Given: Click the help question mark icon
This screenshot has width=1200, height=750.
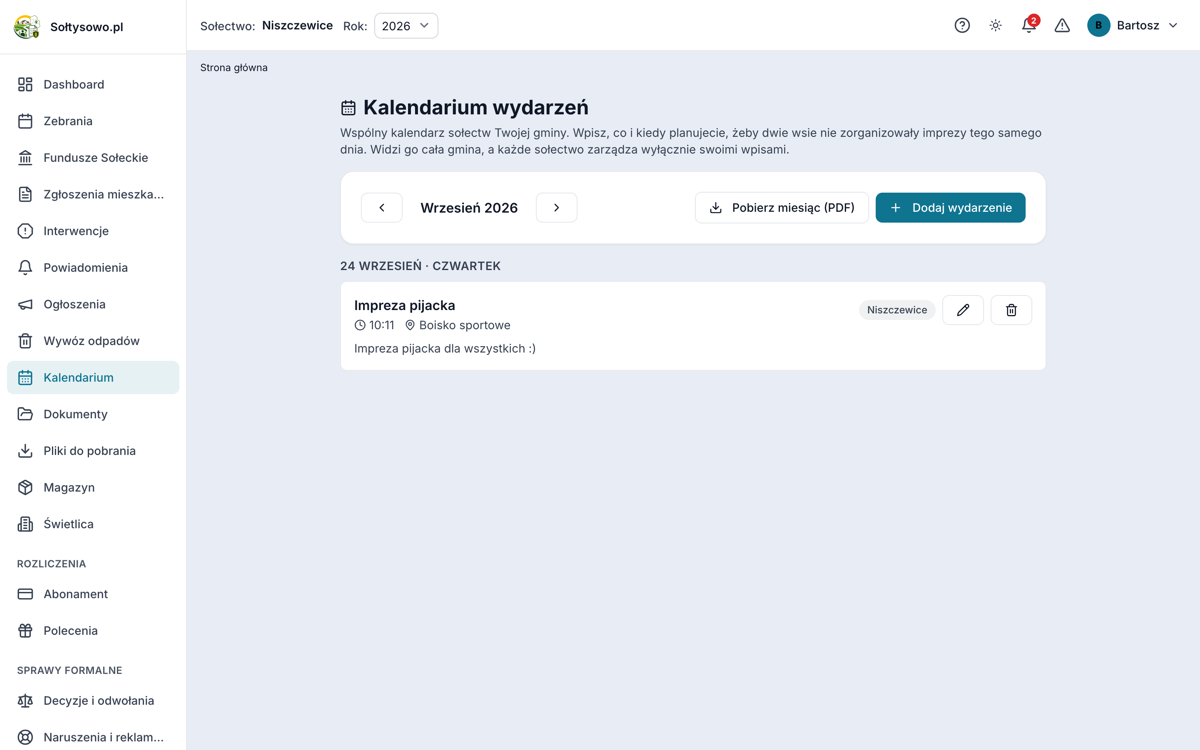Looking at the screenshot, I should click(x=962, y=26).
